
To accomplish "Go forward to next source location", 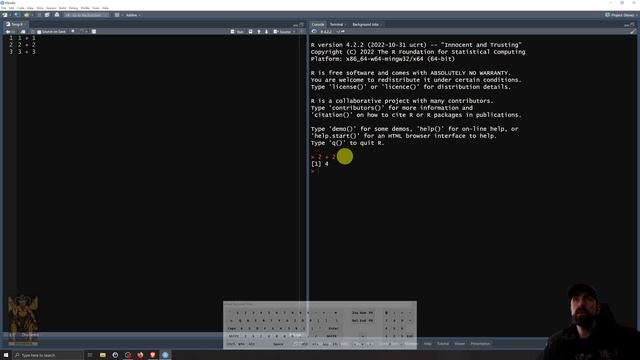I will tap(13, 31).
